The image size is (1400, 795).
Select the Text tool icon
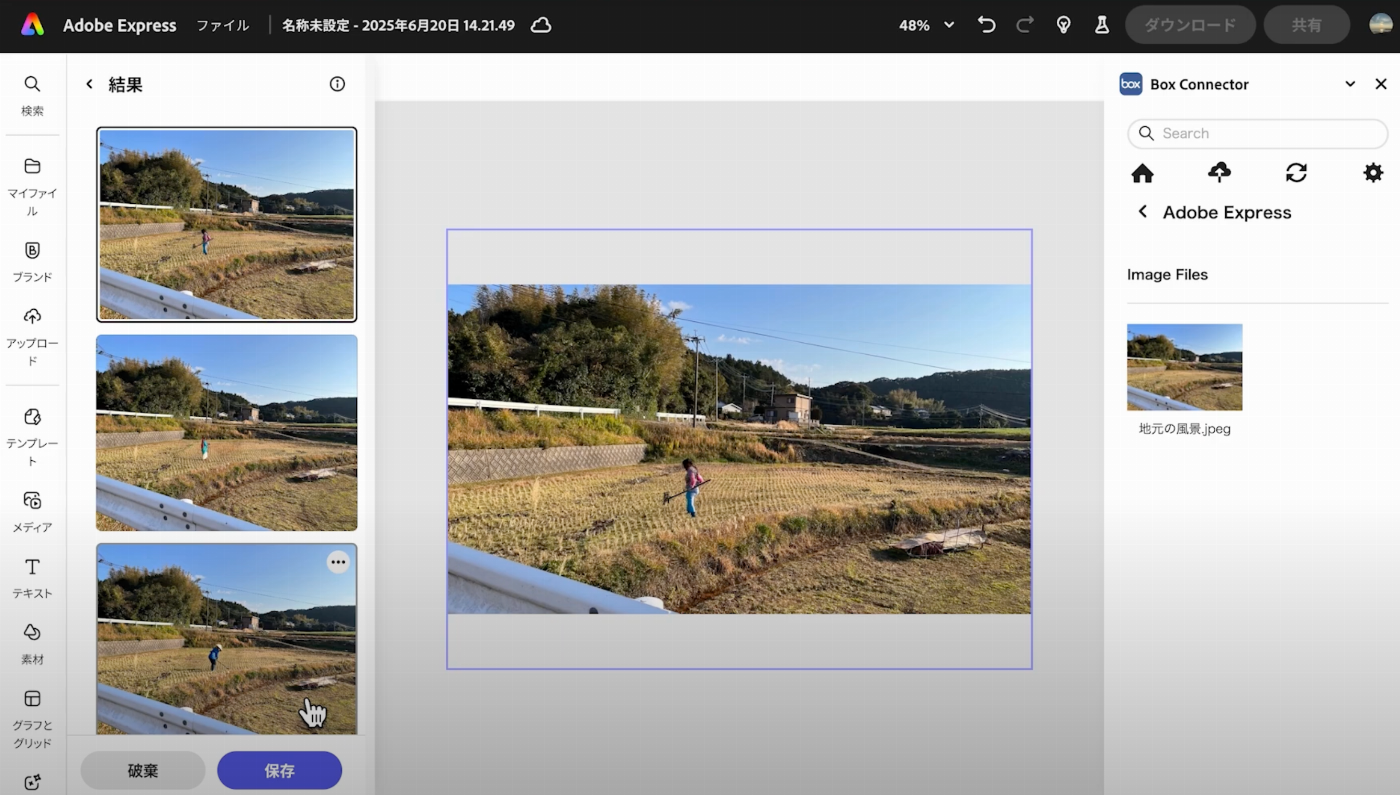click(32, 567)
